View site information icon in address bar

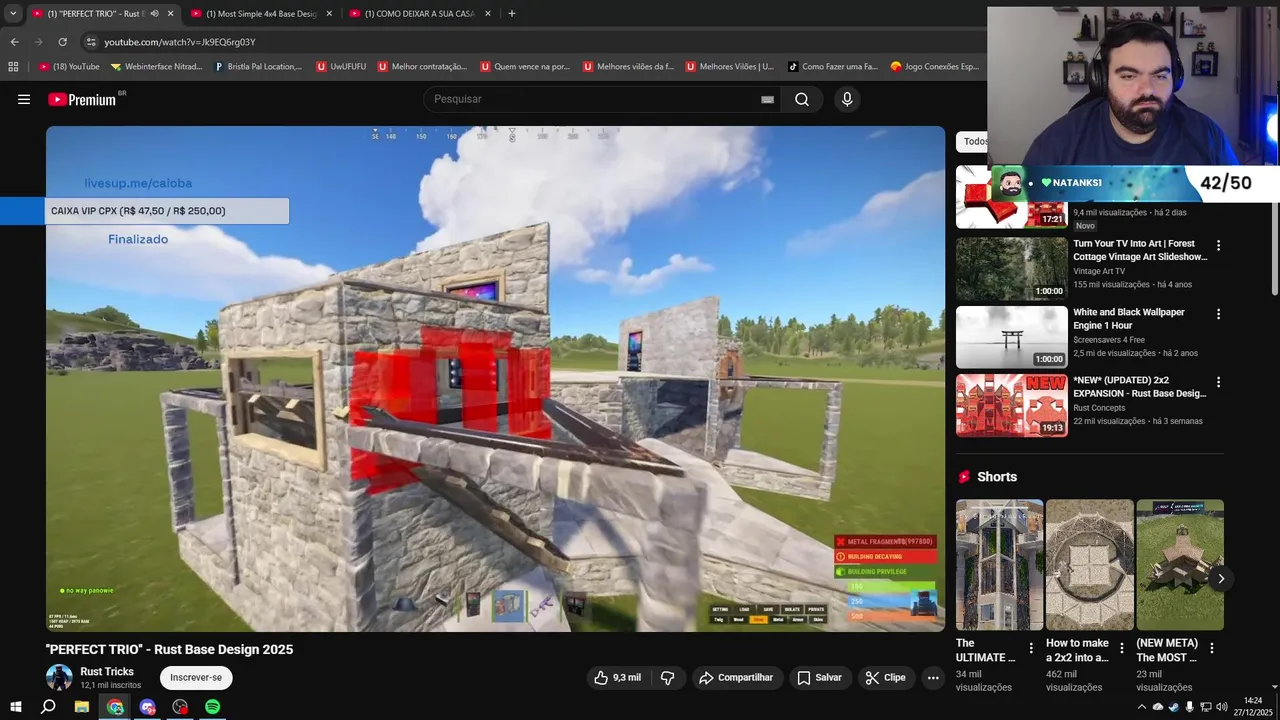(x=91, y=42)
